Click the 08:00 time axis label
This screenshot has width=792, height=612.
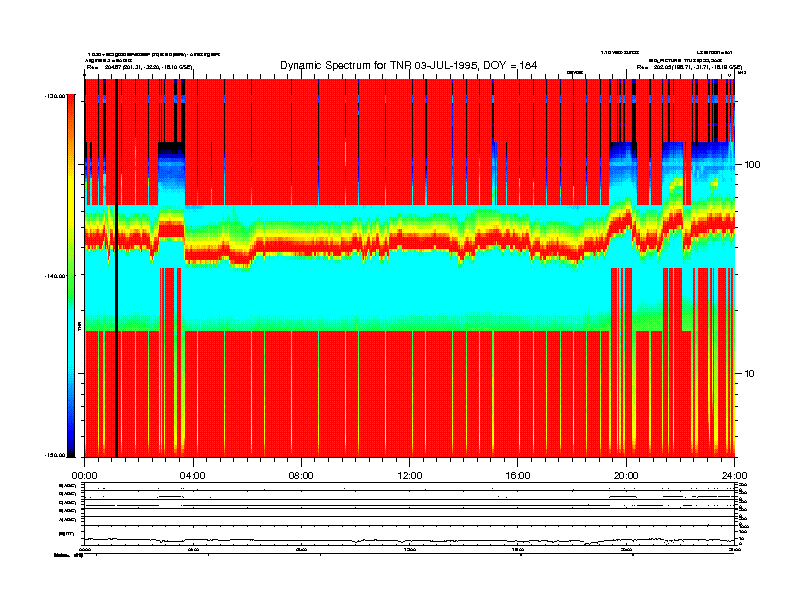[x=301, y=476]
